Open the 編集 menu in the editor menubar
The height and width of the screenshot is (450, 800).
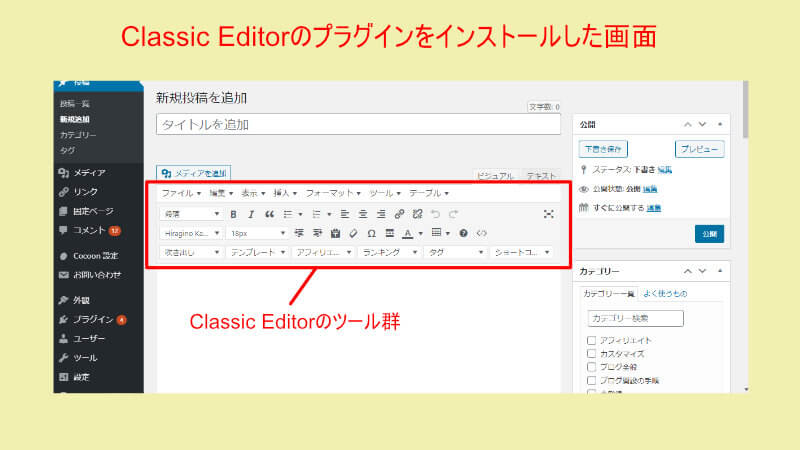tap(221, 193)
